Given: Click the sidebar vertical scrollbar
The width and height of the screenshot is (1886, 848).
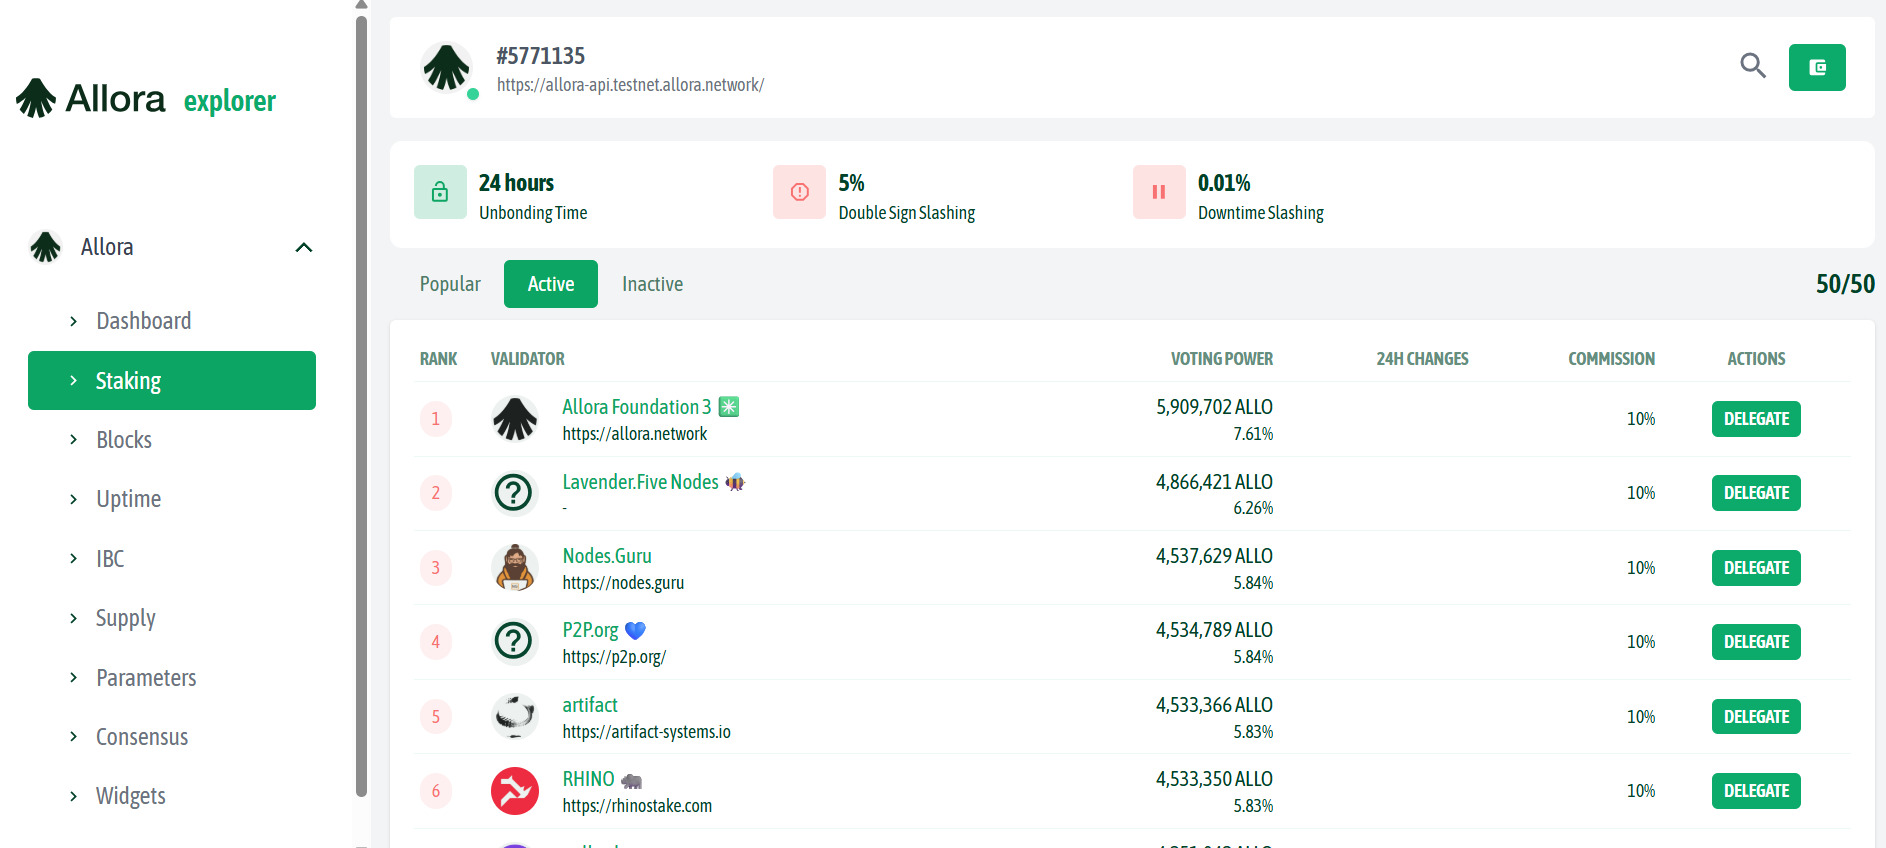Looking at the screenshot, I should pos(361,400).
